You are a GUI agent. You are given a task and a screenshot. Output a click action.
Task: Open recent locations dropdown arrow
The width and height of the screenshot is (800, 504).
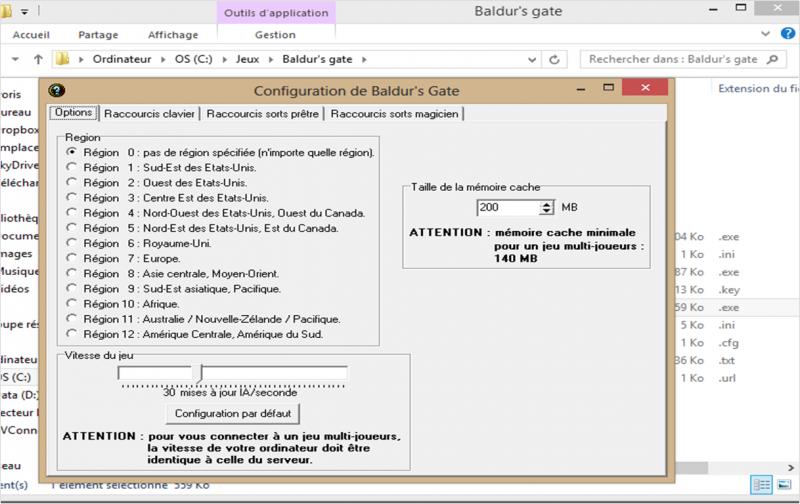pos(15,59)
